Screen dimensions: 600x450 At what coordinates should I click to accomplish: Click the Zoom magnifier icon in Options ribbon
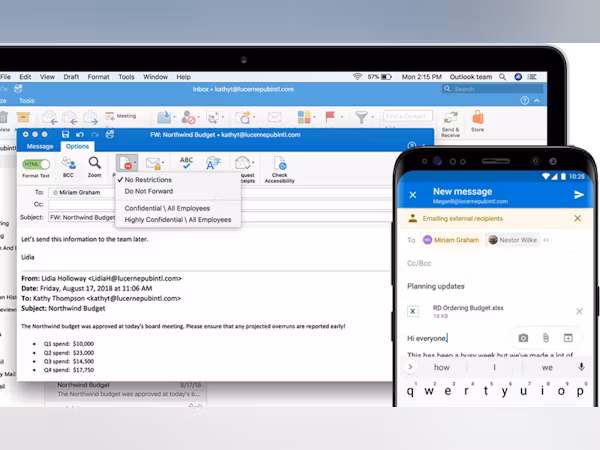coord(94,162)
